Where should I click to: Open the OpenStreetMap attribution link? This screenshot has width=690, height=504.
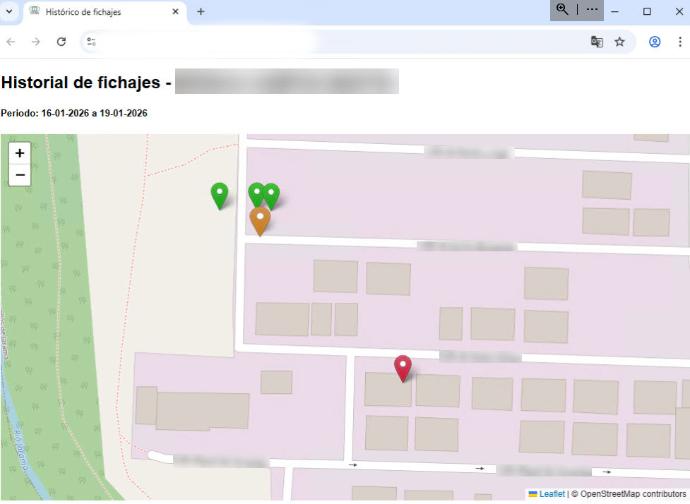[617, 494]
